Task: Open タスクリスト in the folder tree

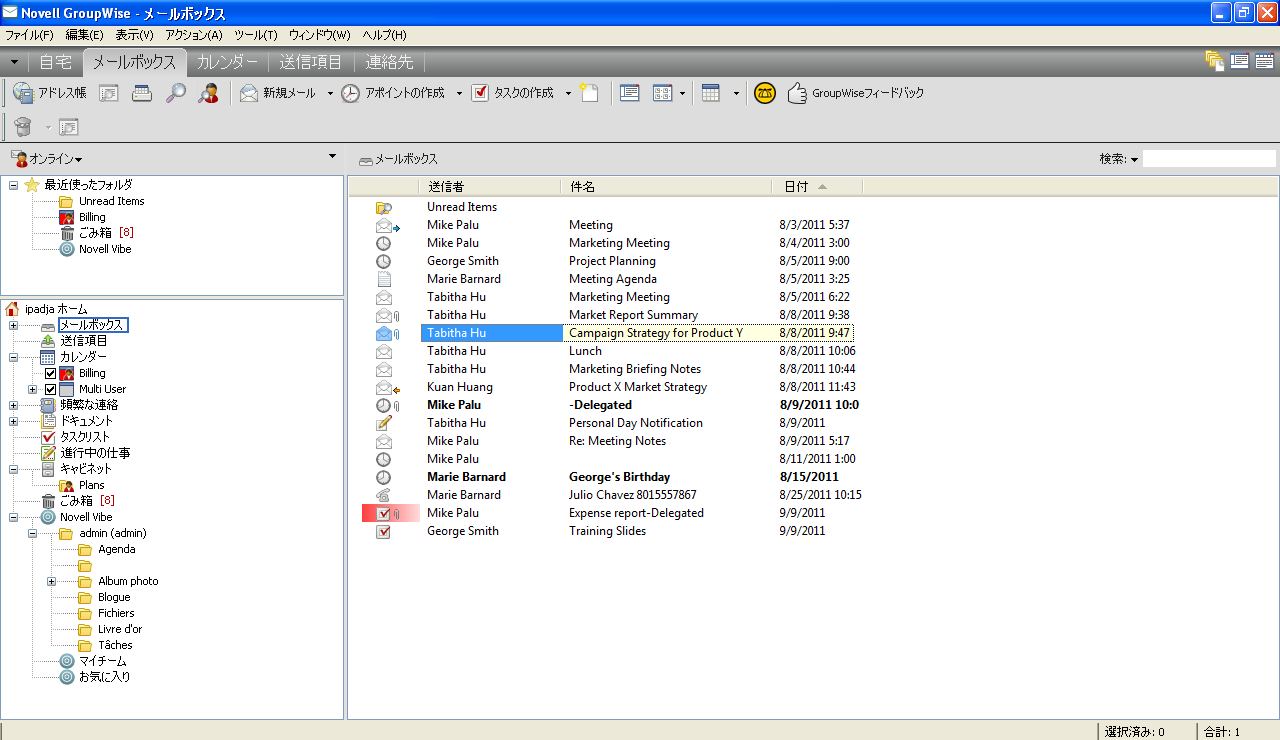Action: point(85,437)
